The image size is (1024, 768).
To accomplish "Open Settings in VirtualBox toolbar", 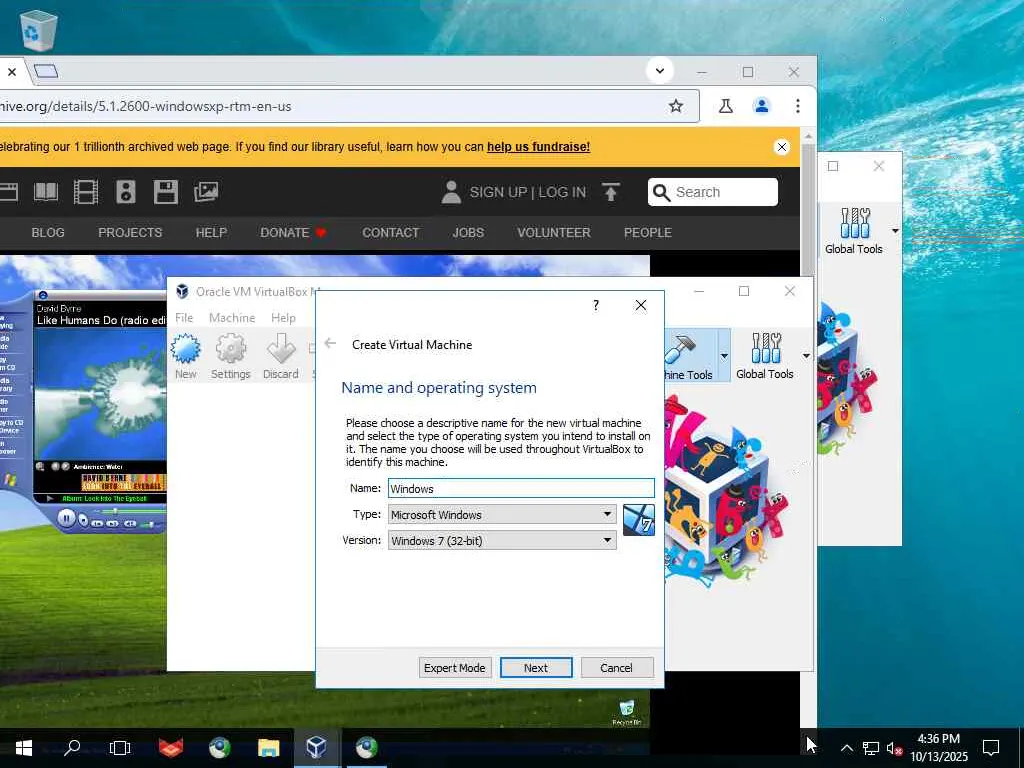I will pos(231,356).
